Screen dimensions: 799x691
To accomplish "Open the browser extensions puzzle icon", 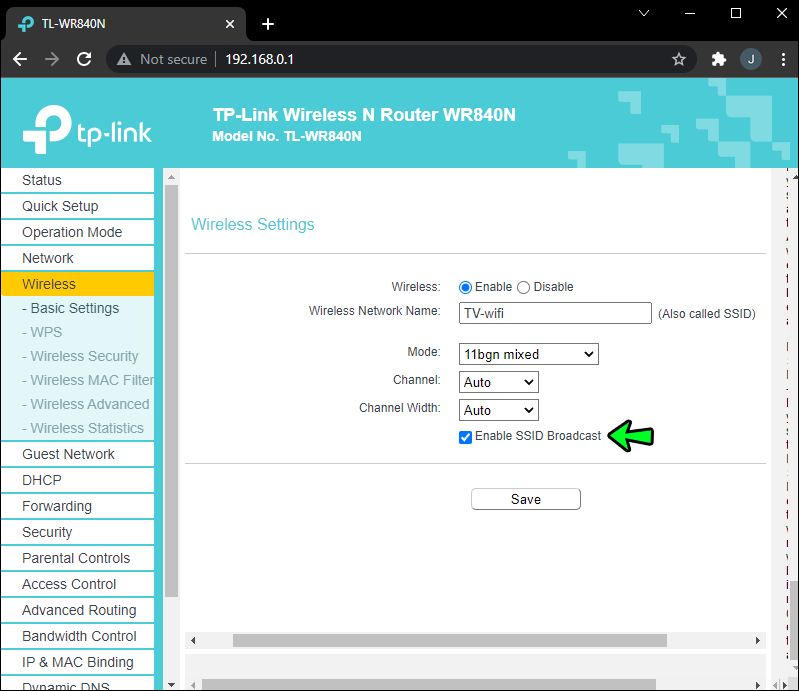I will [718, 59].
